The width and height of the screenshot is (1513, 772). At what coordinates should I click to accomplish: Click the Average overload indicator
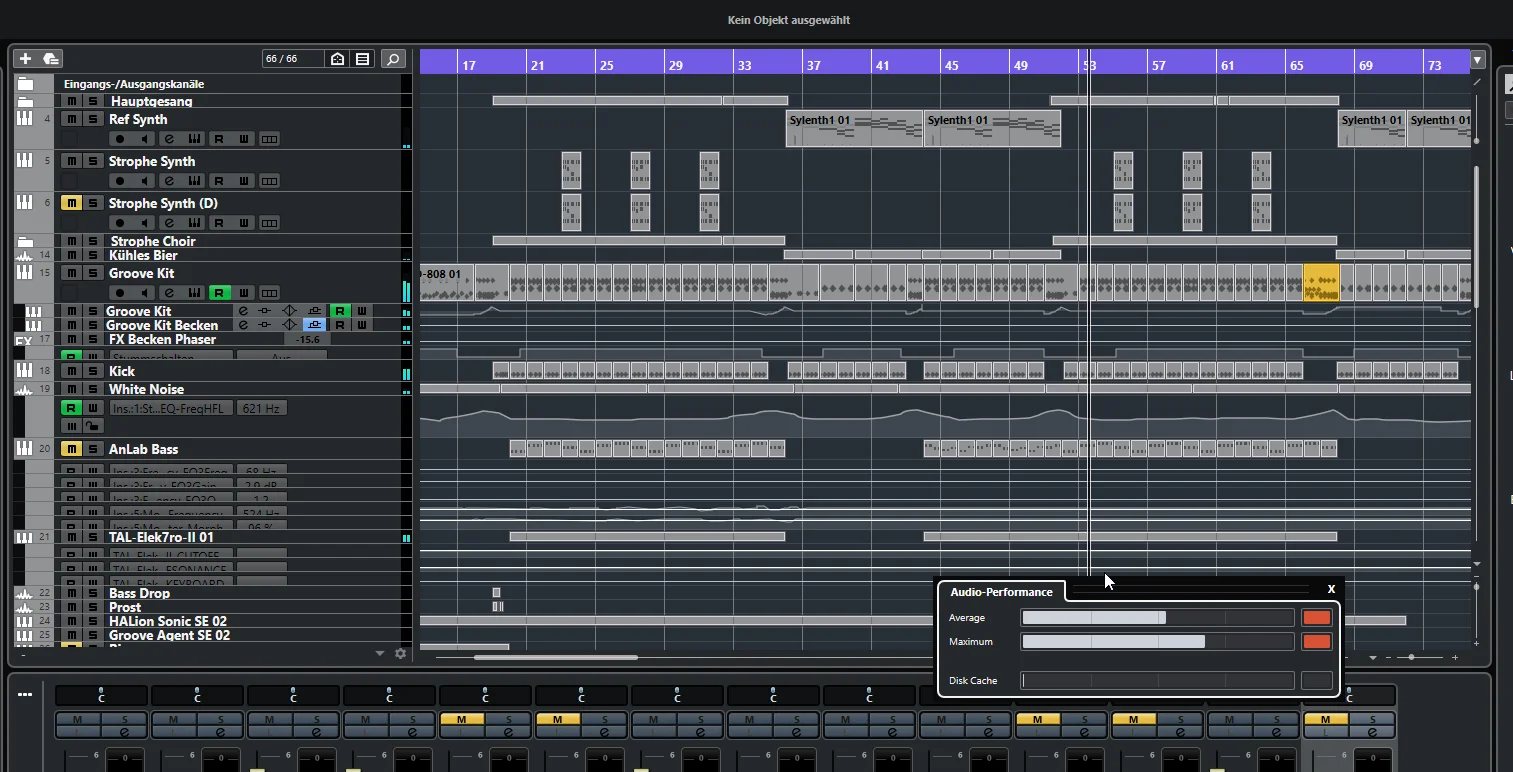coord(1317,618)
